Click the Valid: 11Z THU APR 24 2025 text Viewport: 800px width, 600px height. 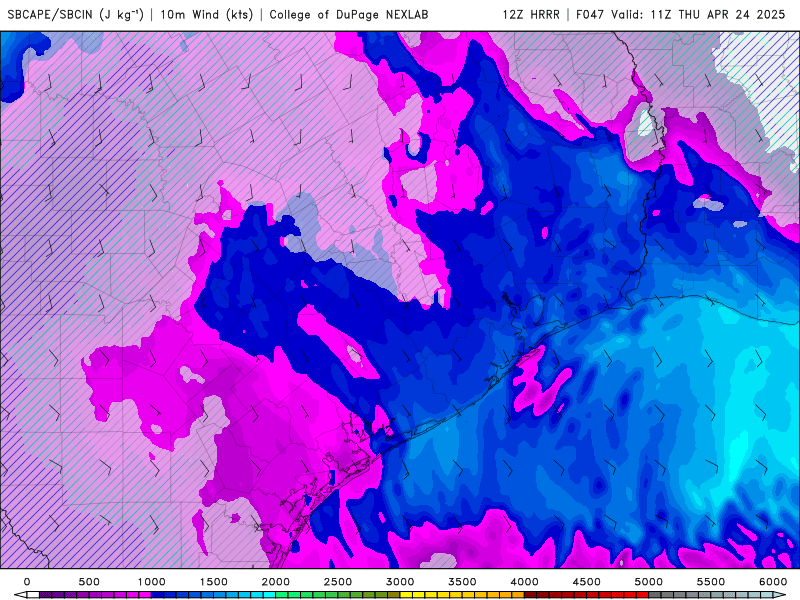698,14
